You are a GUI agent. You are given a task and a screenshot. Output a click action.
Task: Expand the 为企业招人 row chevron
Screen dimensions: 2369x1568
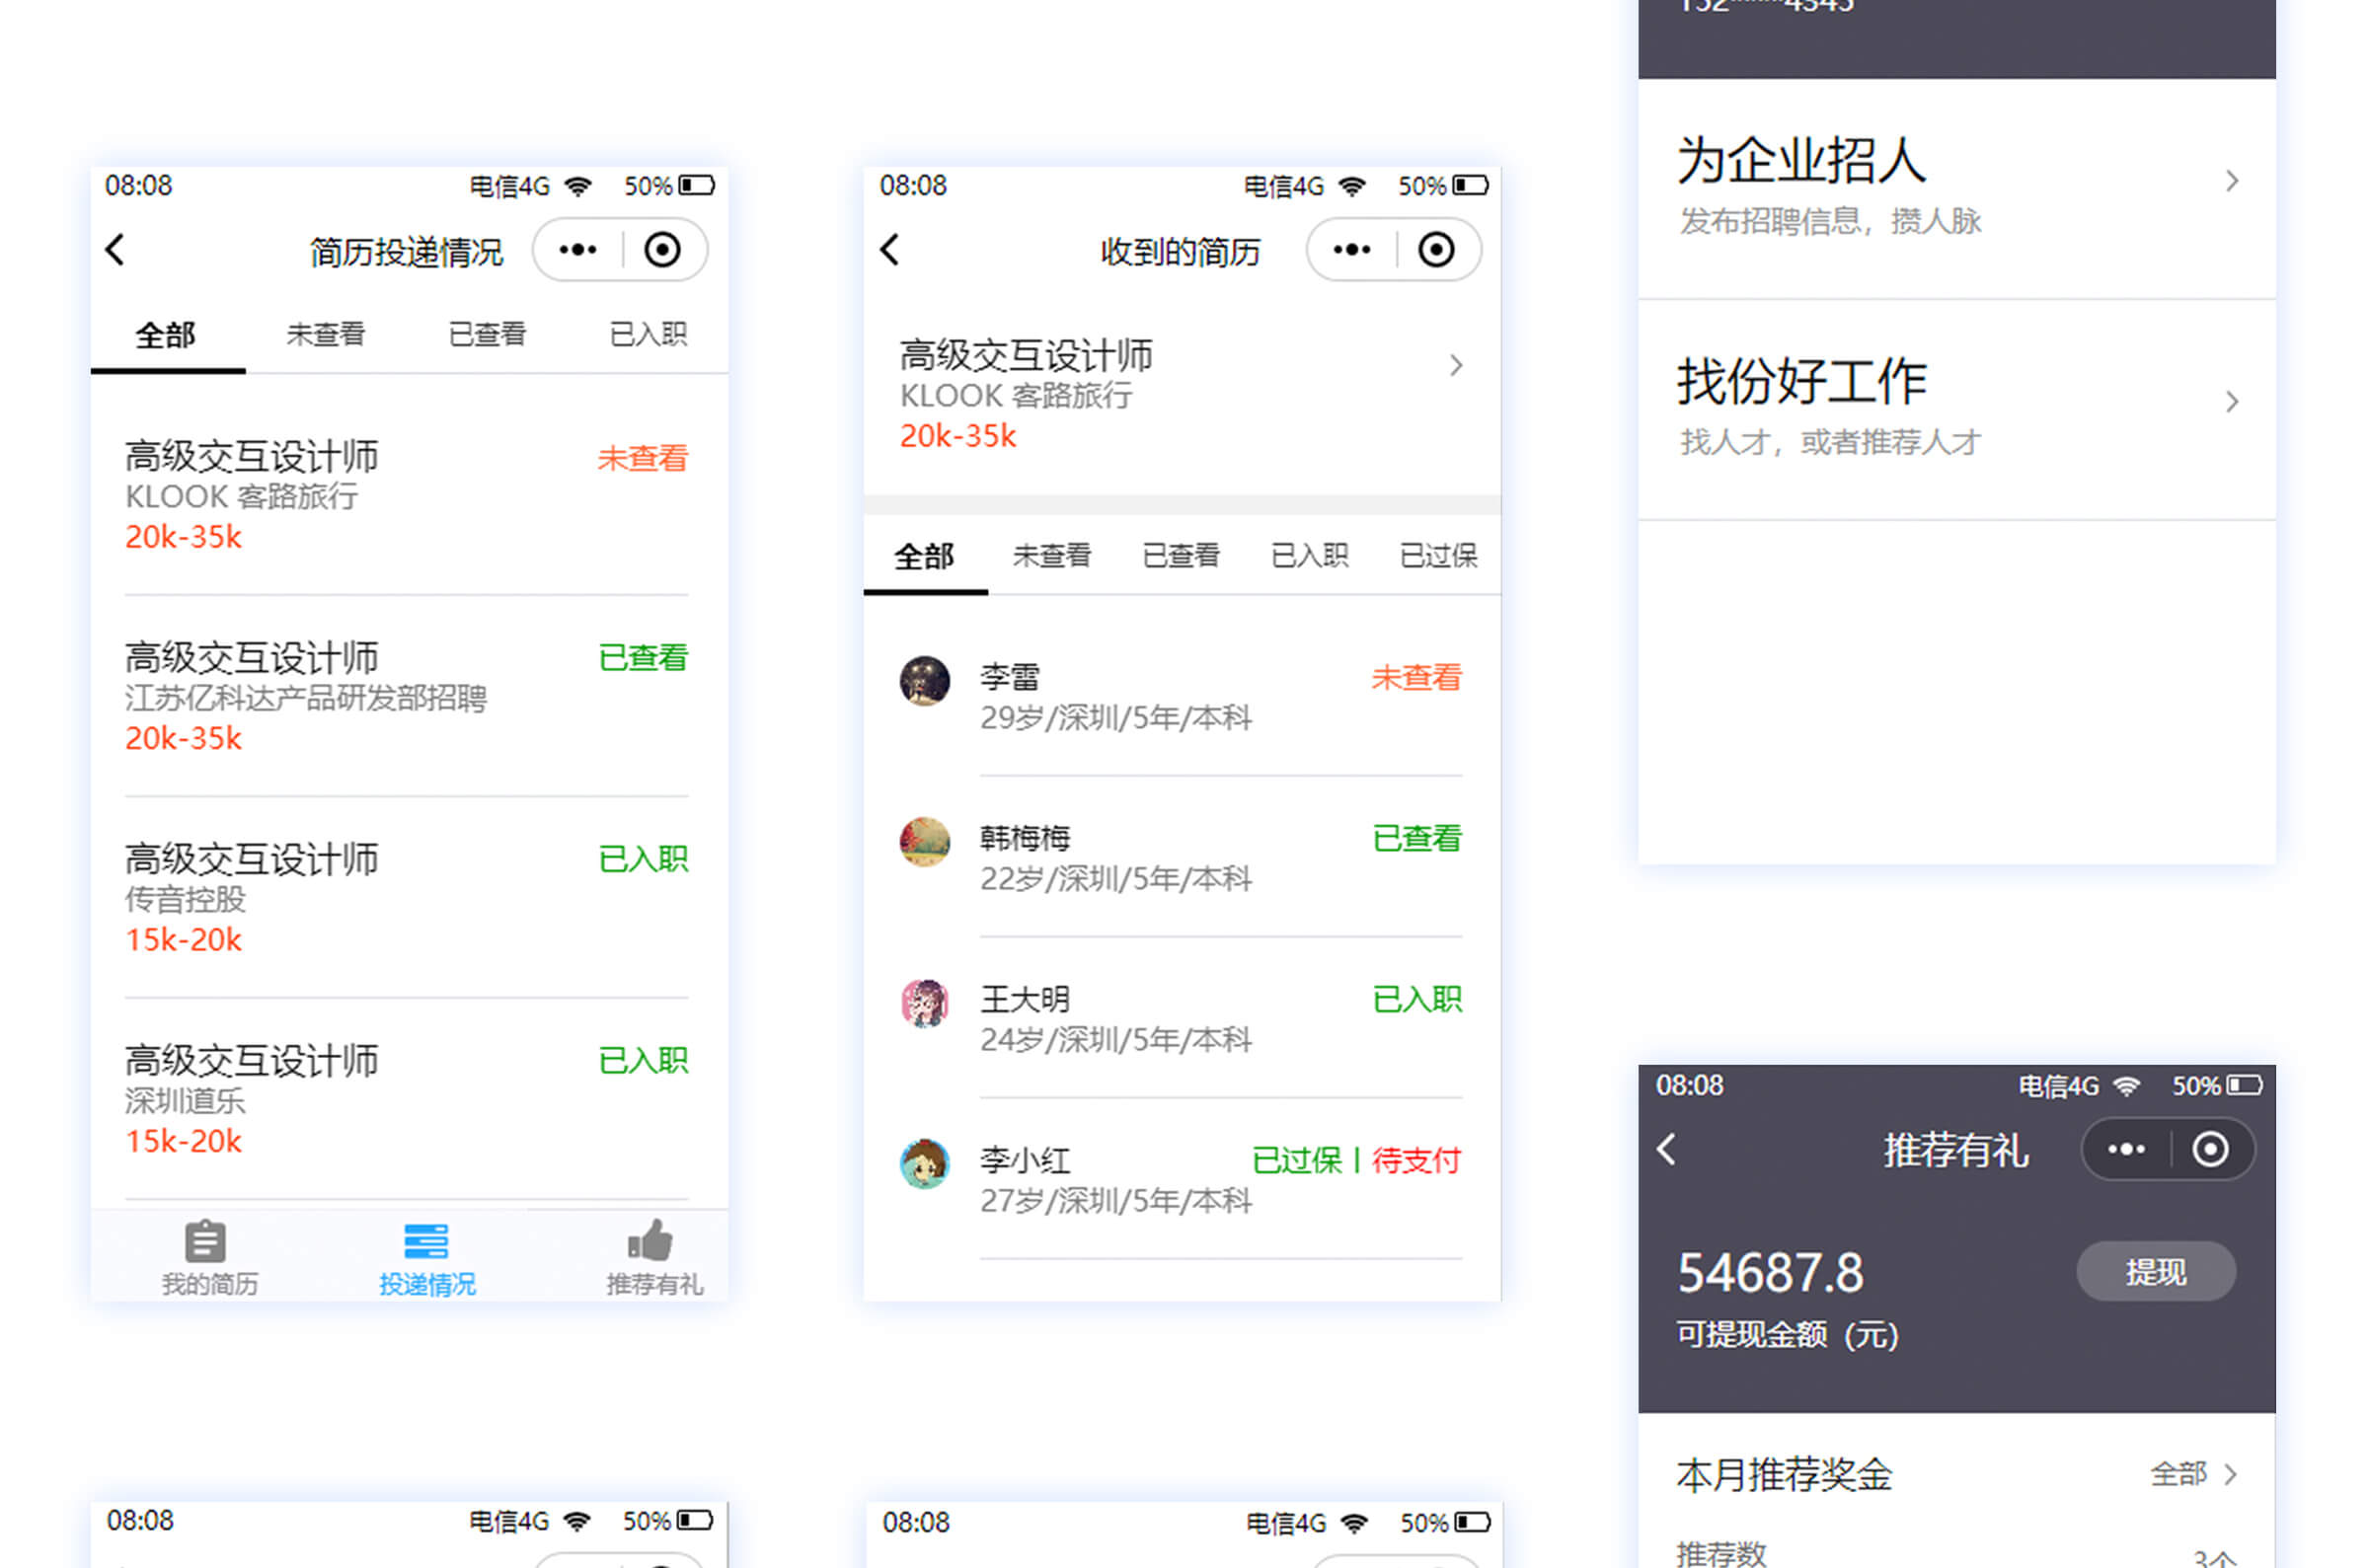[2232, 181]
